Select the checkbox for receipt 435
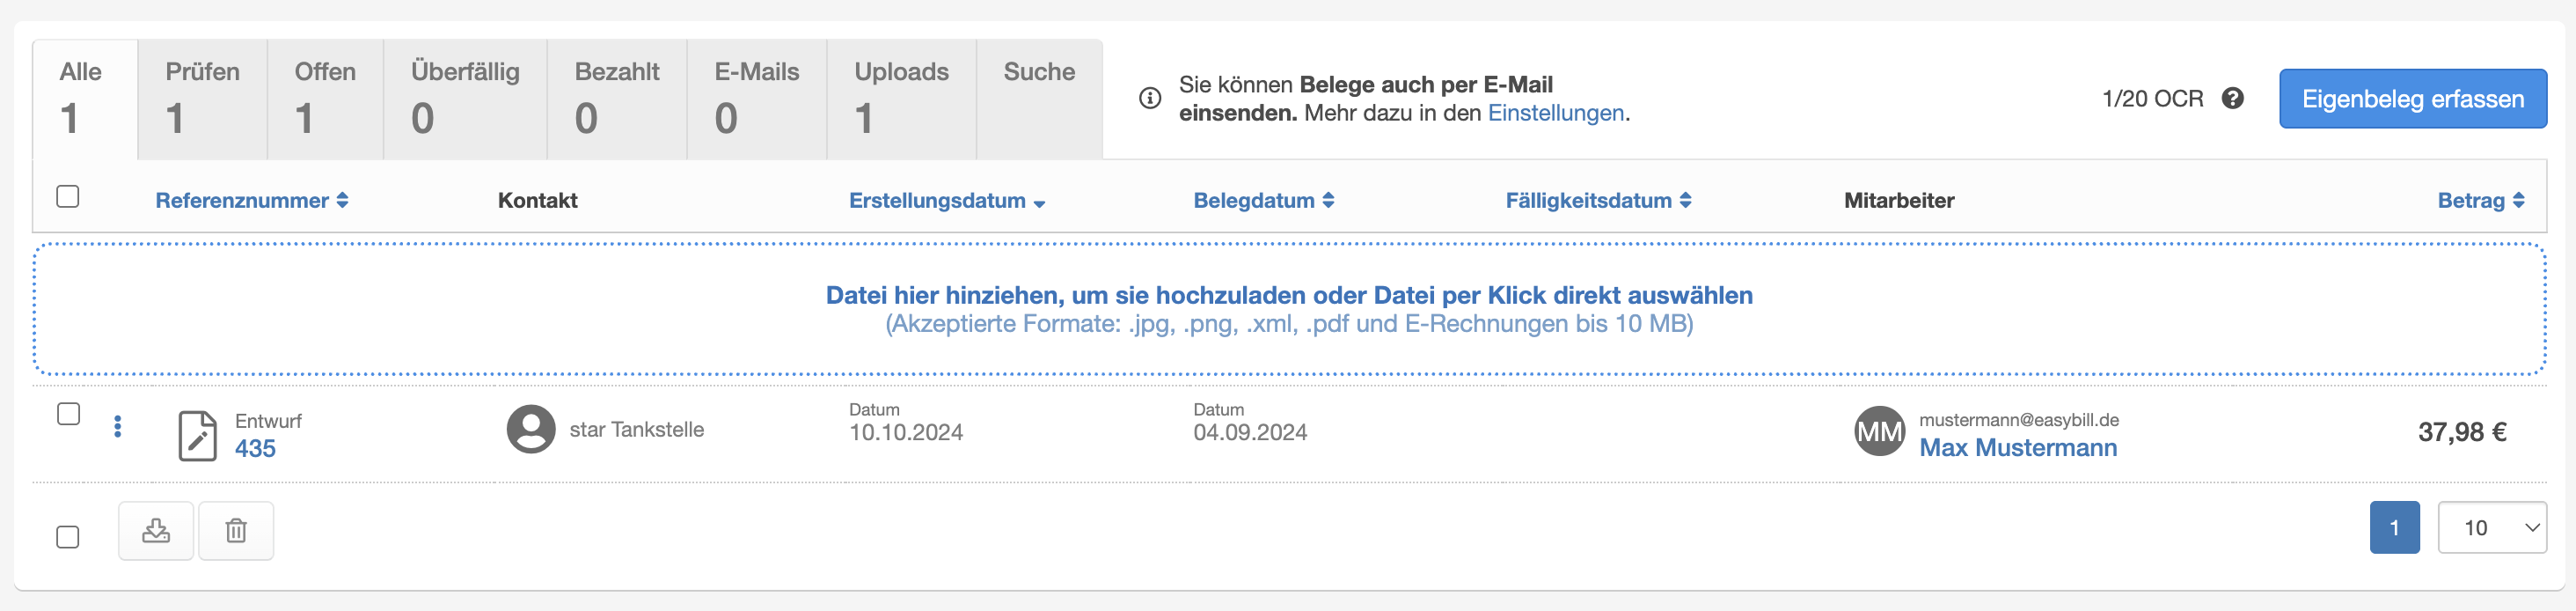Image resolution: width=2576 pixels, height=611 pixels. [x=68, y=413]
